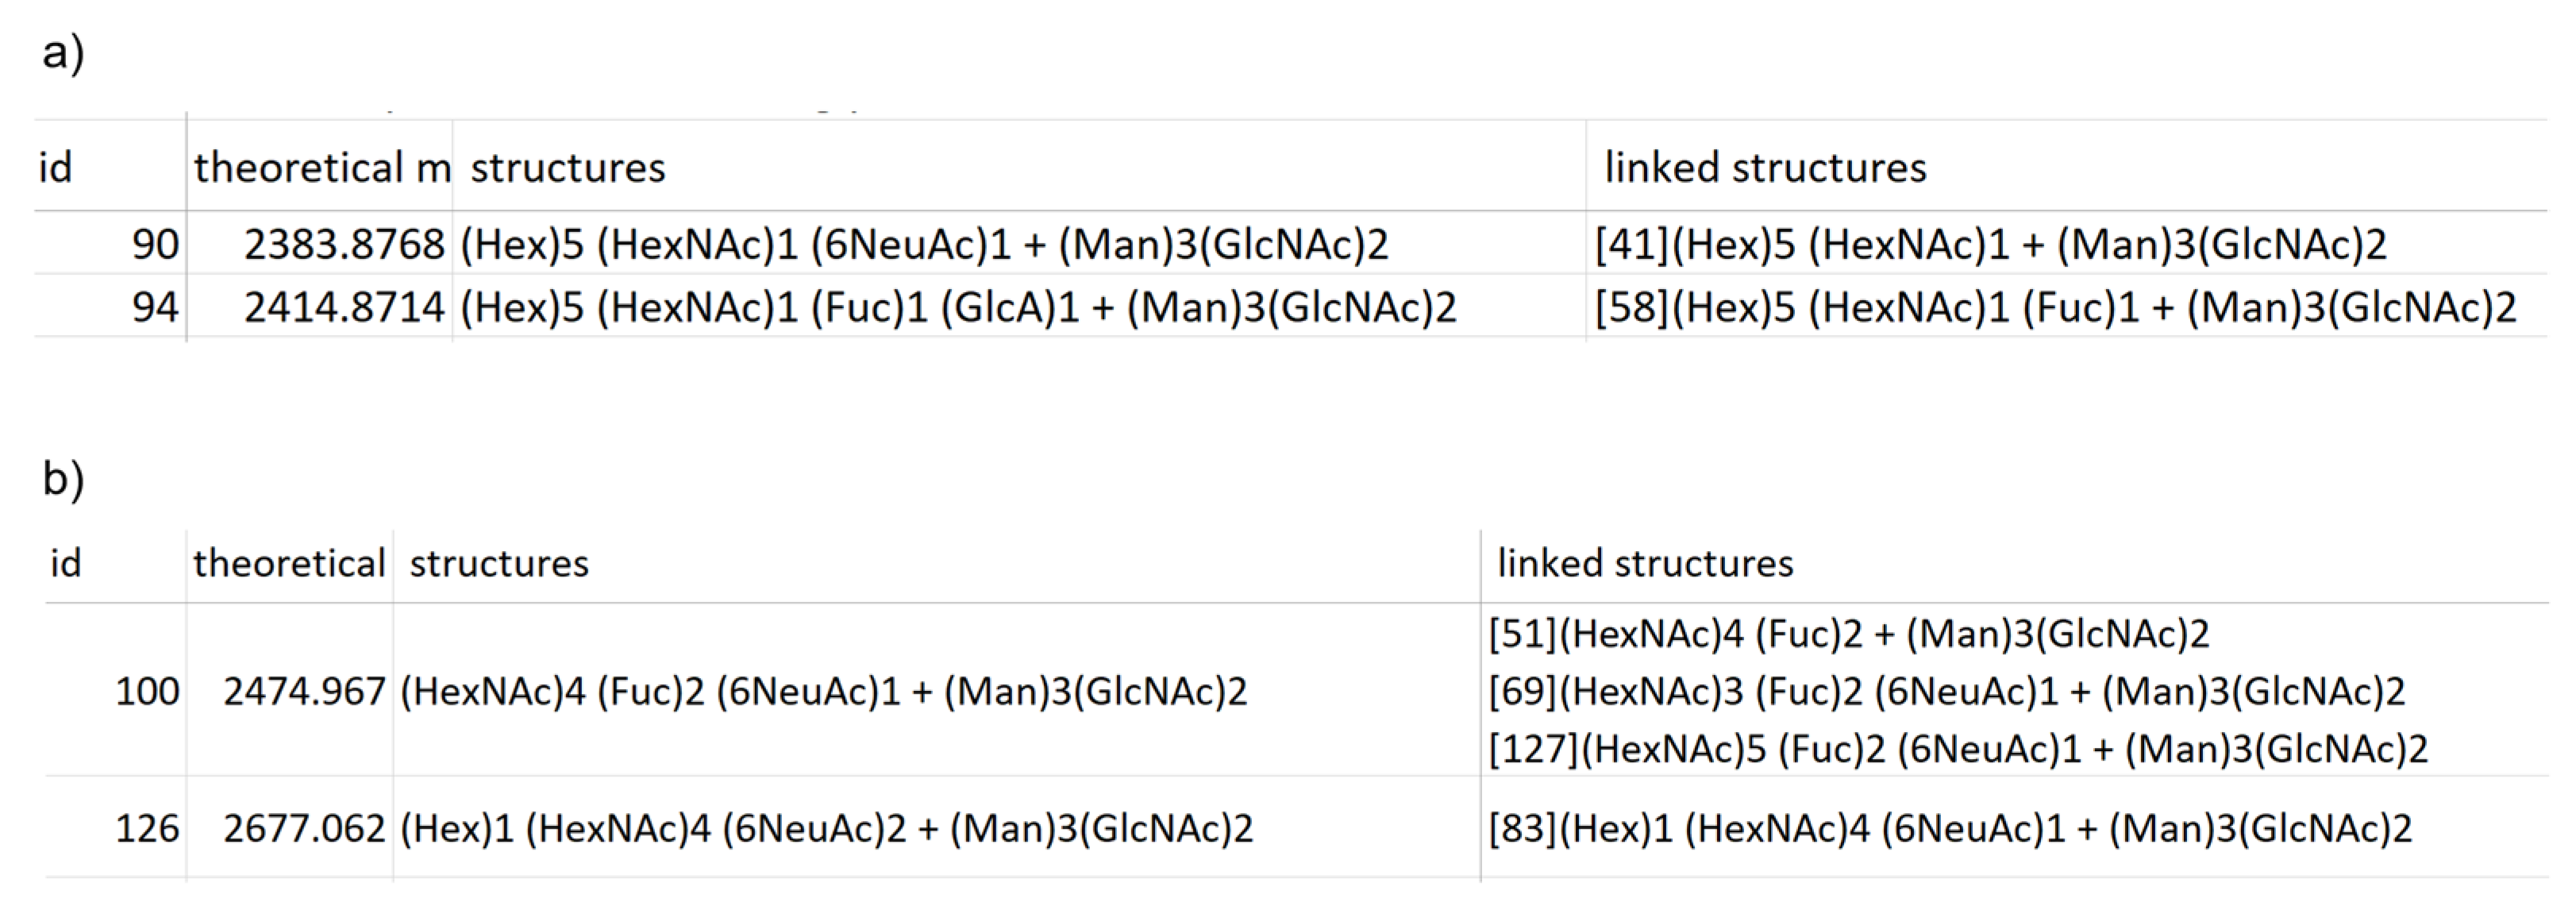Click linked structure line starting with [51]
Viewport: 2576px width, 906px height.
coord(1848,634)
